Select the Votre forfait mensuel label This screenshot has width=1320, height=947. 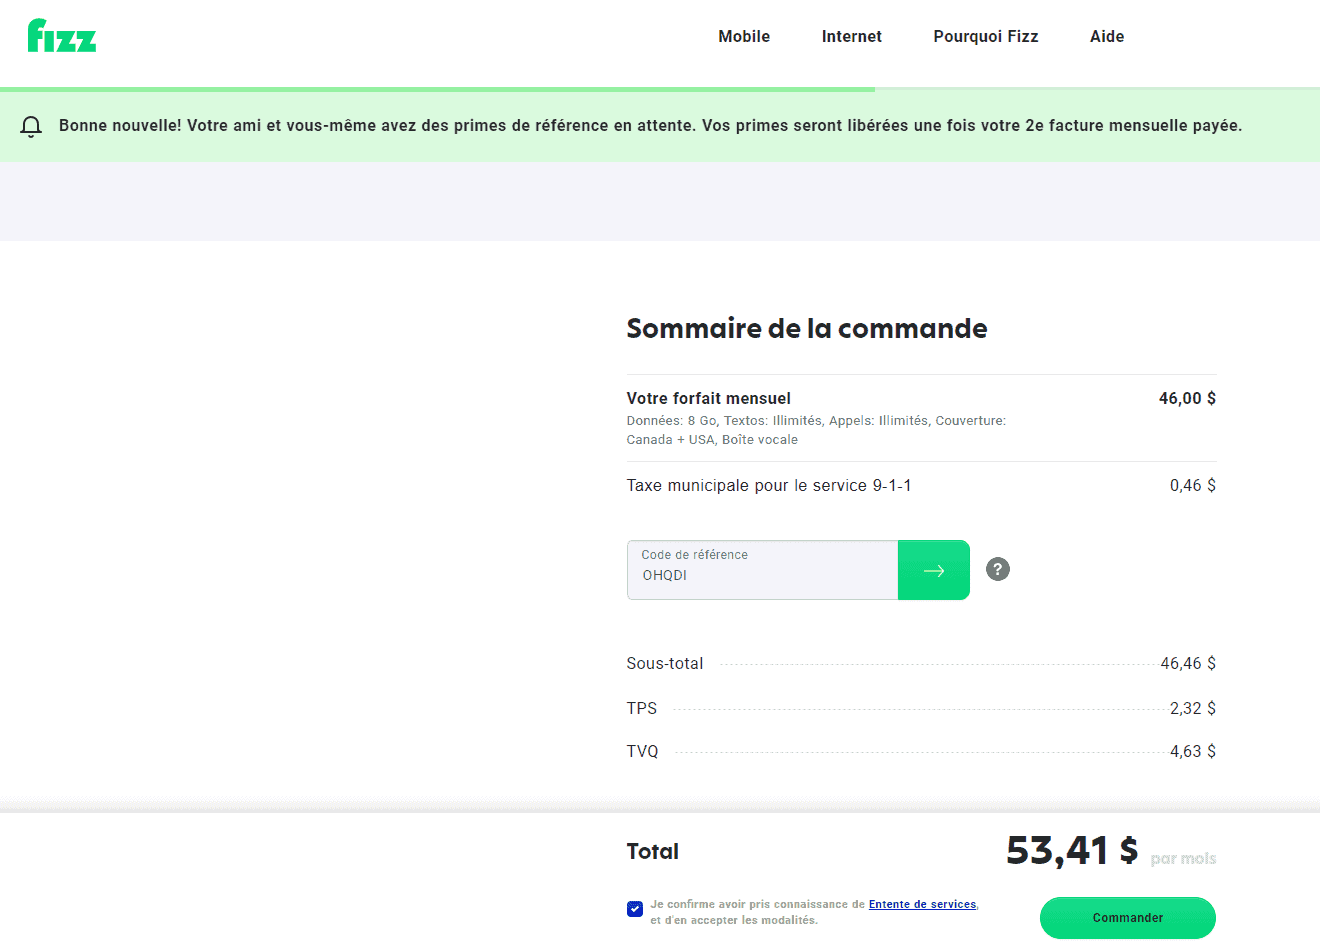[708, 398]
